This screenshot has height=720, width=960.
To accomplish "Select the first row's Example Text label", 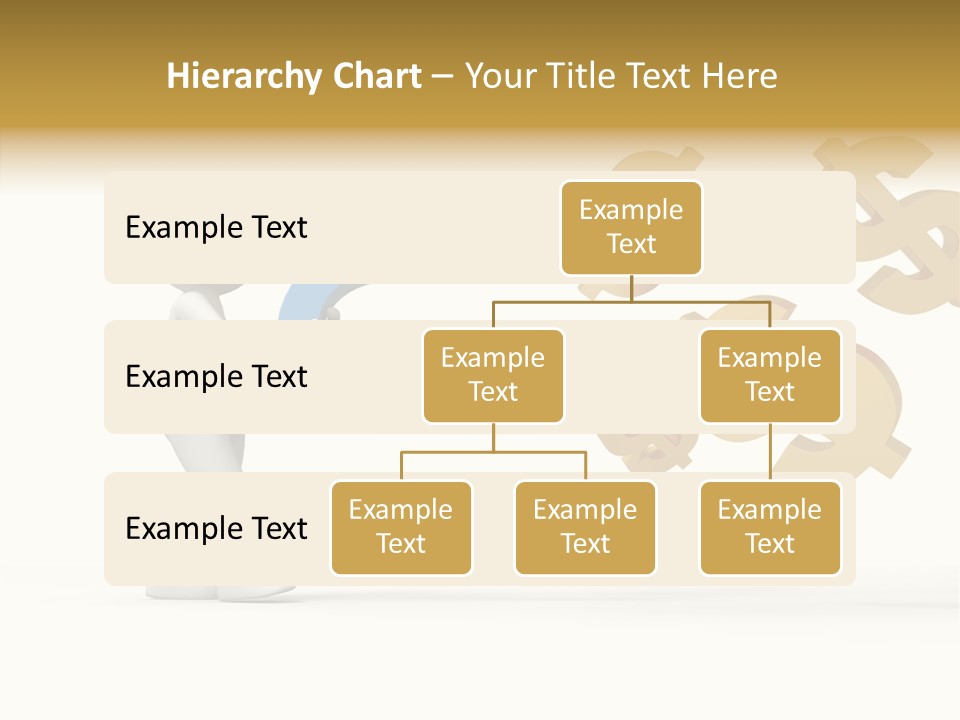I will click(x=216, y=228).
